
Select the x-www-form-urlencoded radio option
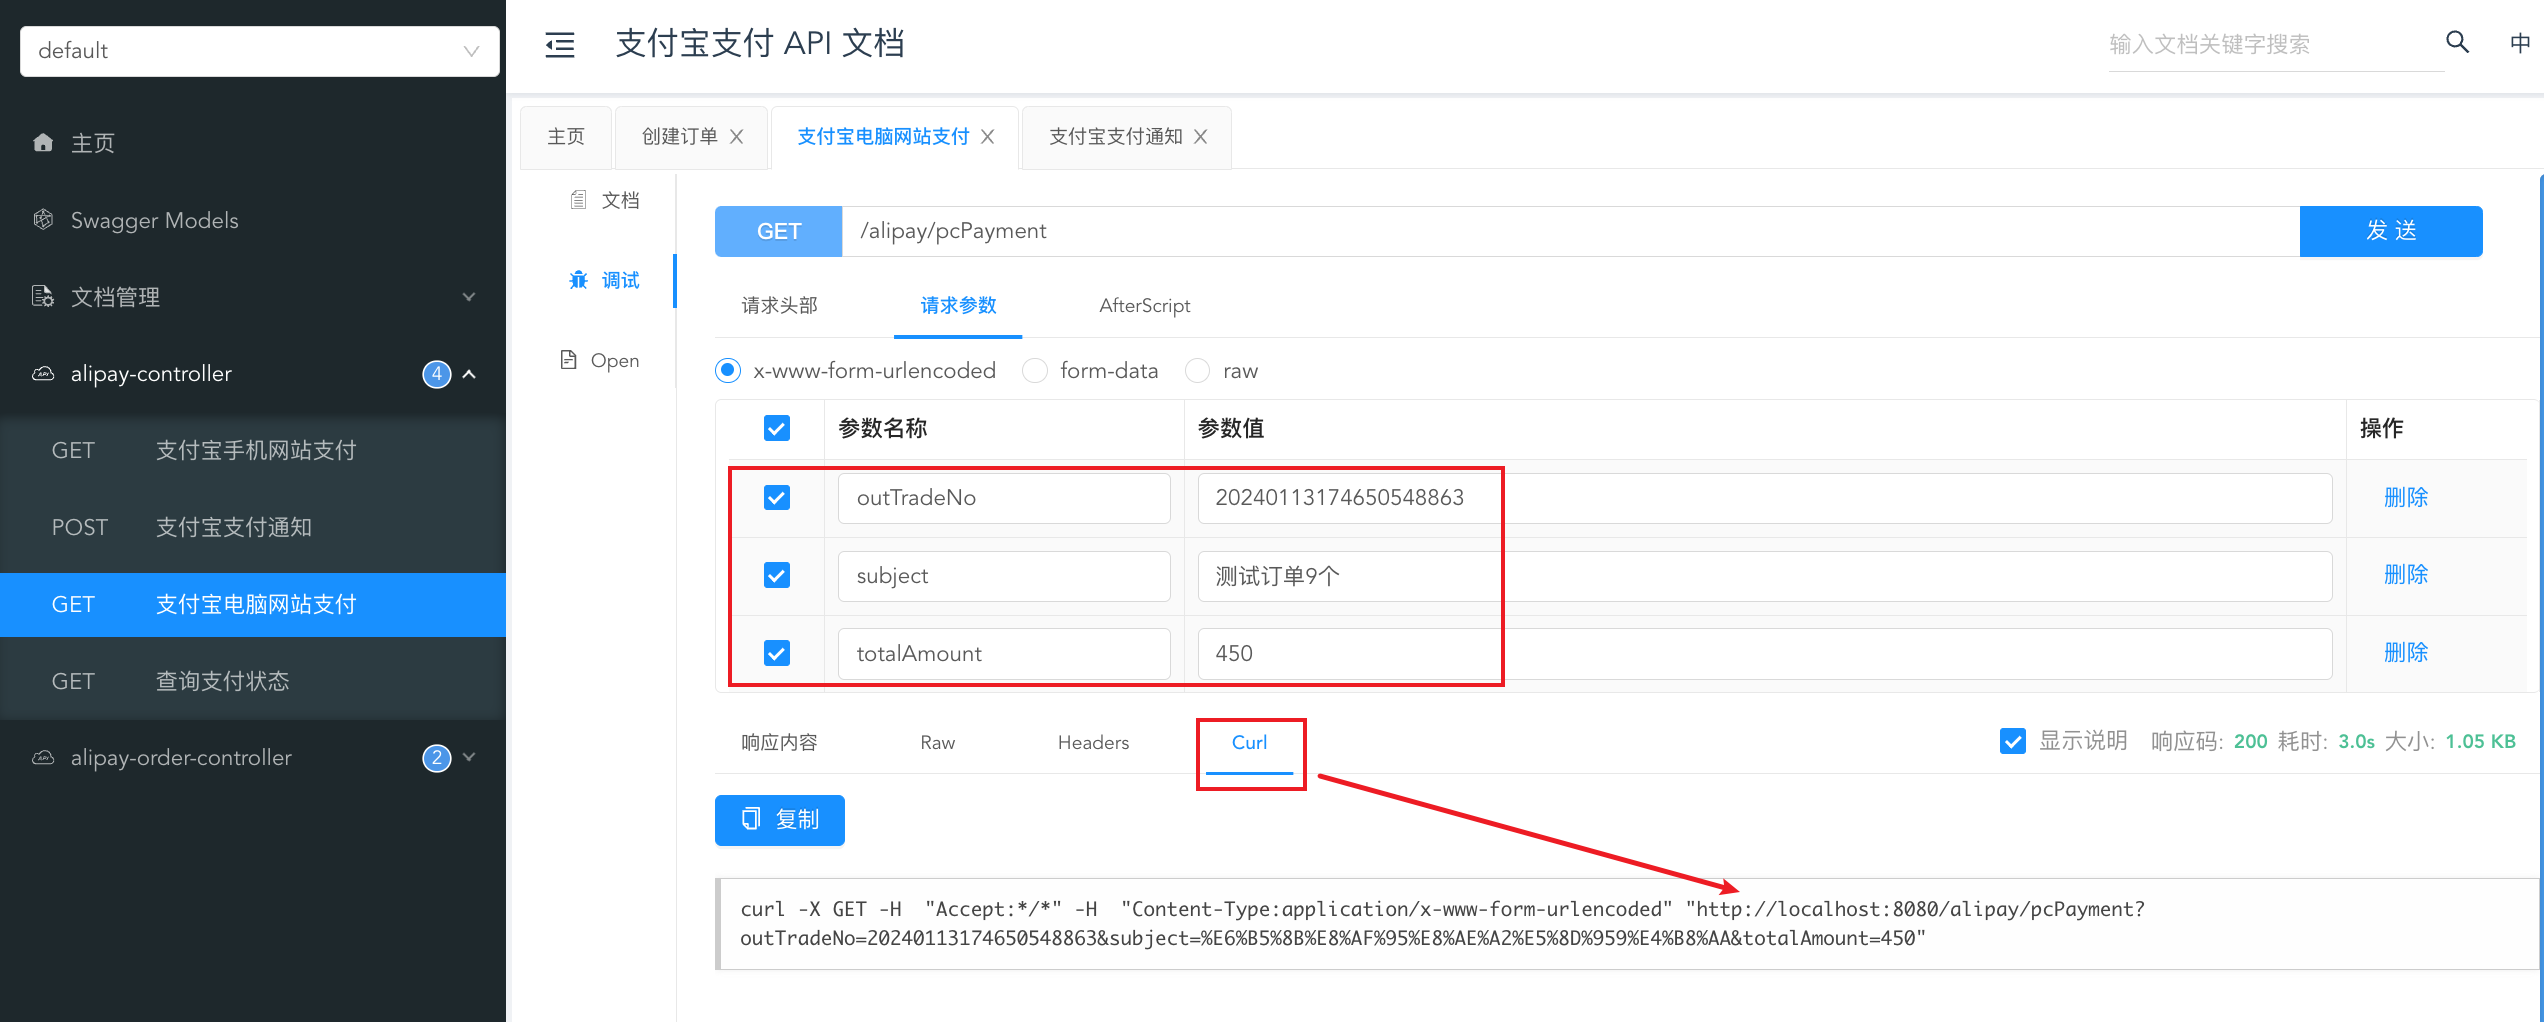[x=728, y=371]
